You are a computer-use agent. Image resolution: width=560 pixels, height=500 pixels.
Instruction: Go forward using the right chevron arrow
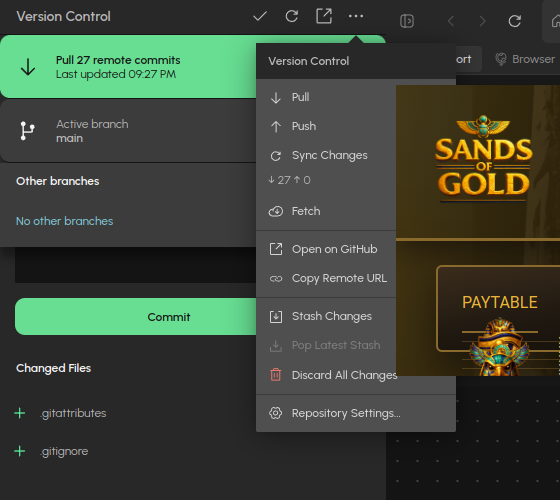[x=482, y=21]
